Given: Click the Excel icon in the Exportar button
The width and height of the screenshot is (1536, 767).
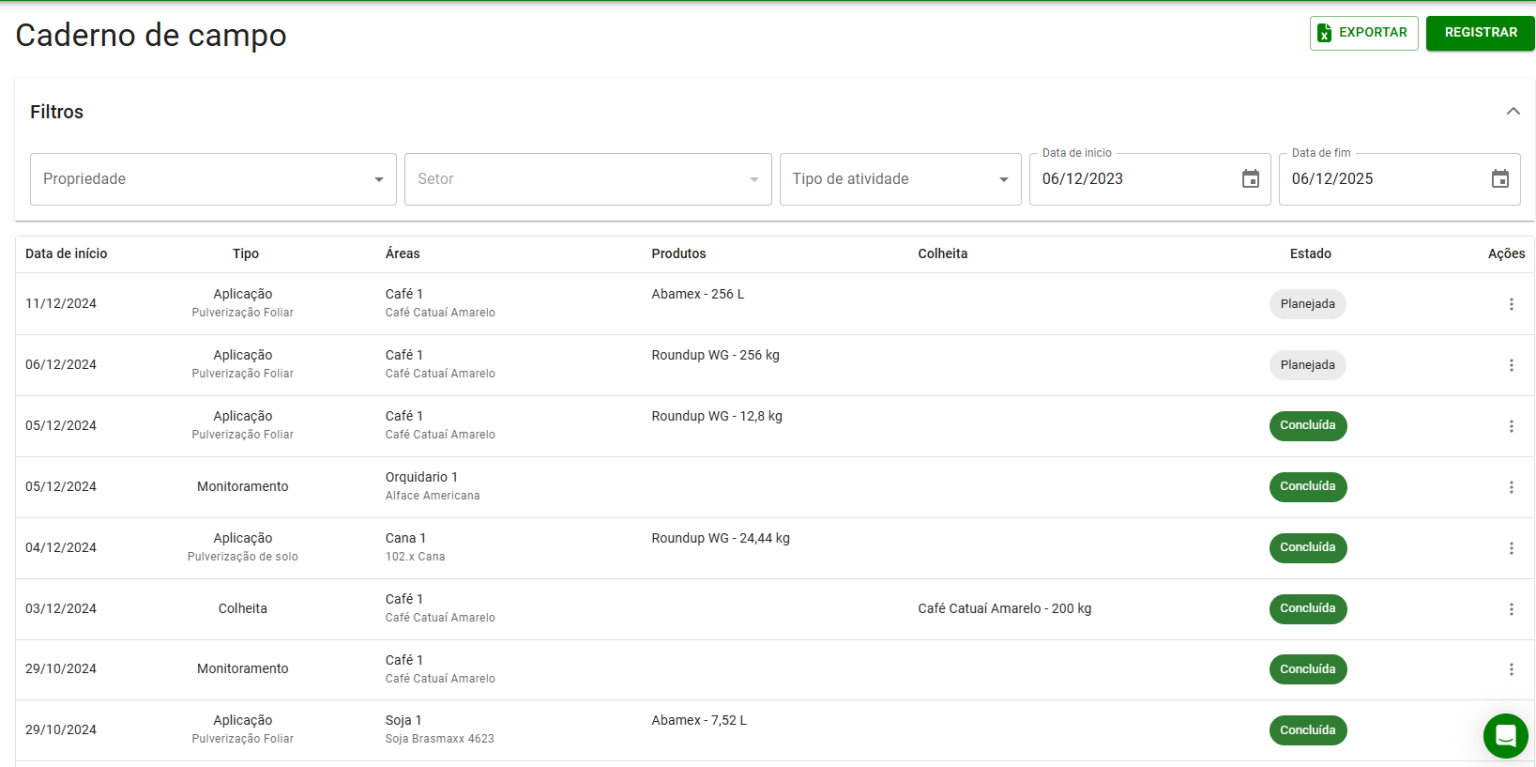Looking at the screenshot, I should pyautogui.click(x=1325, y=33).
